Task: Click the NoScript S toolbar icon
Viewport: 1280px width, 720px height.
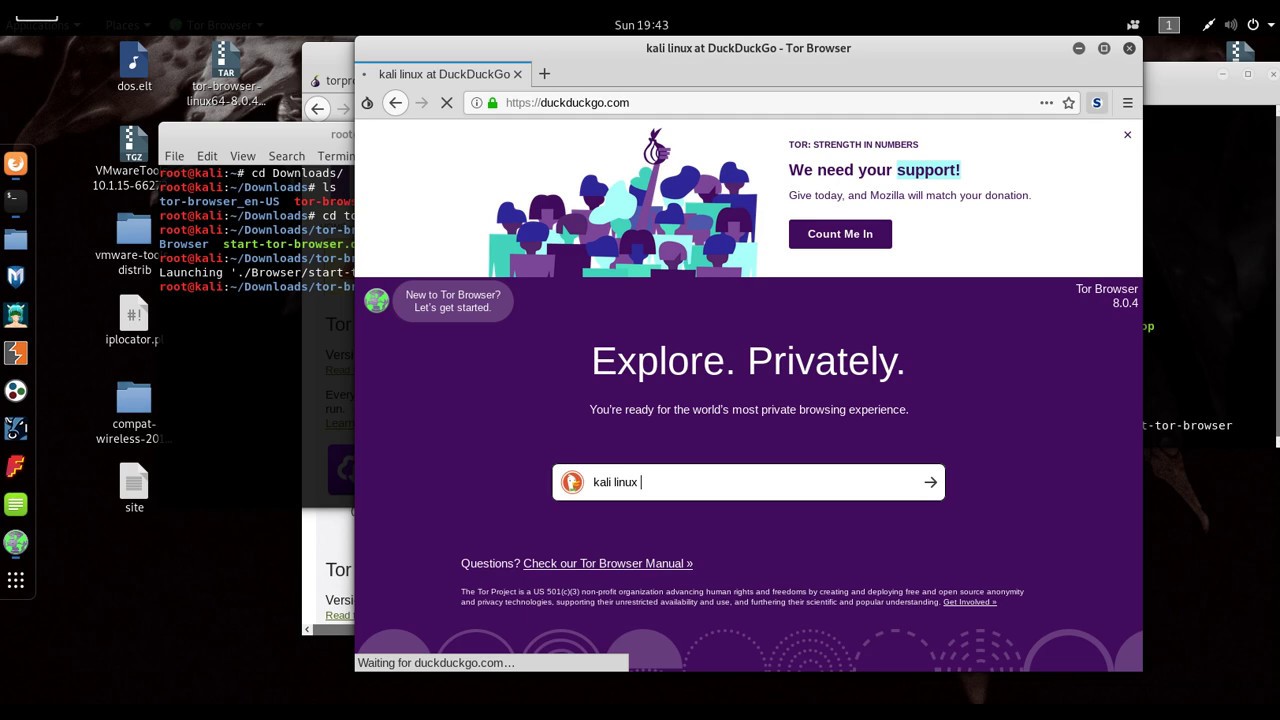Action: pos(1097,103)
